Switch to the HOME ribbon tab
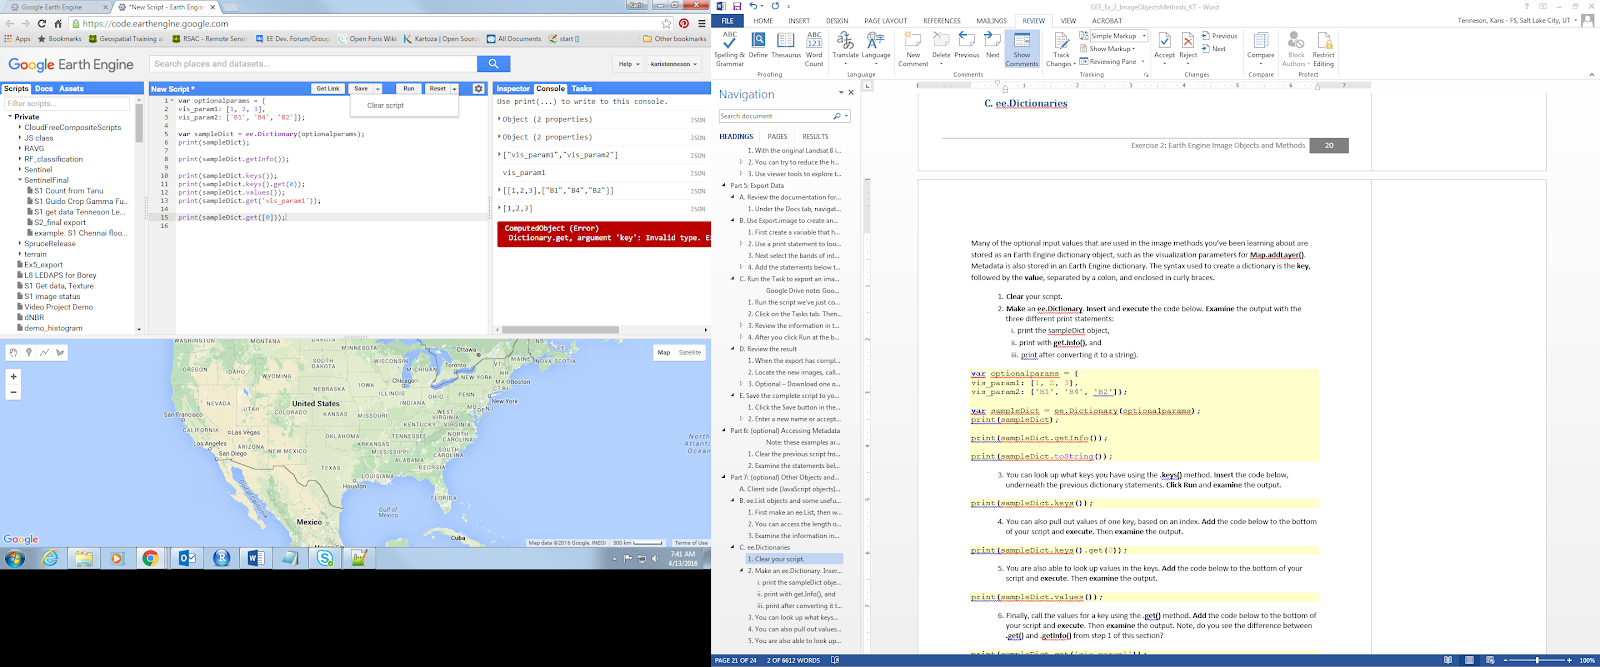This screenshot has width=1600, height=667. coord(763,20)
